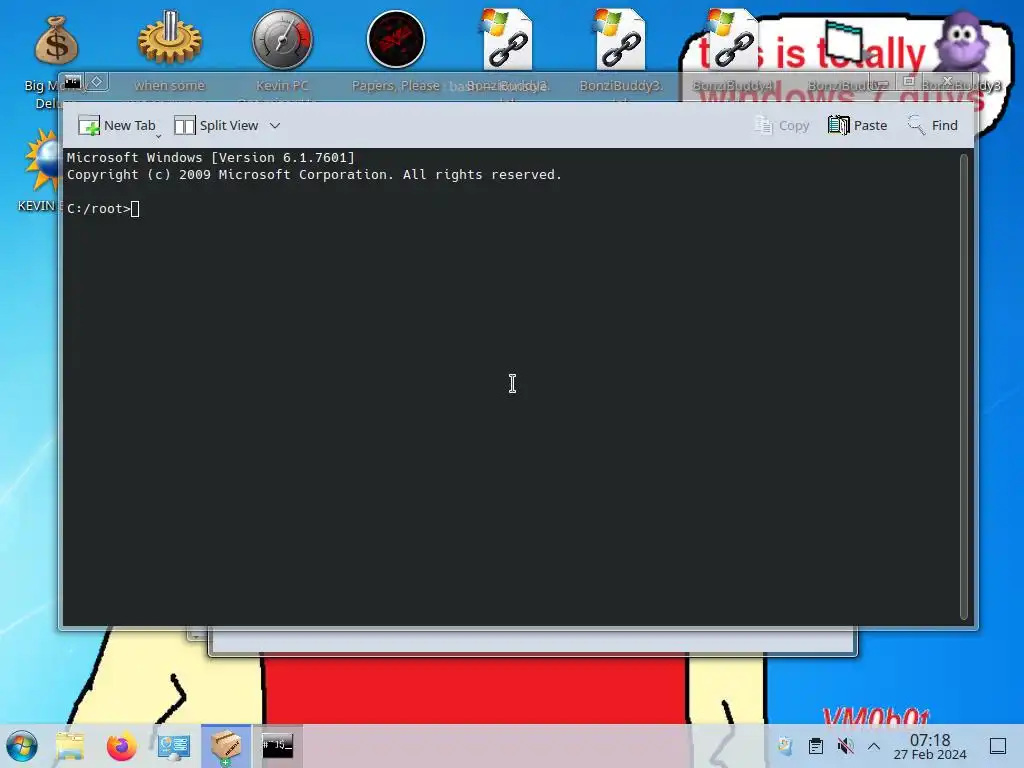Select the golden gear desktop icon

pyautogui.click(x=169, y=40)
